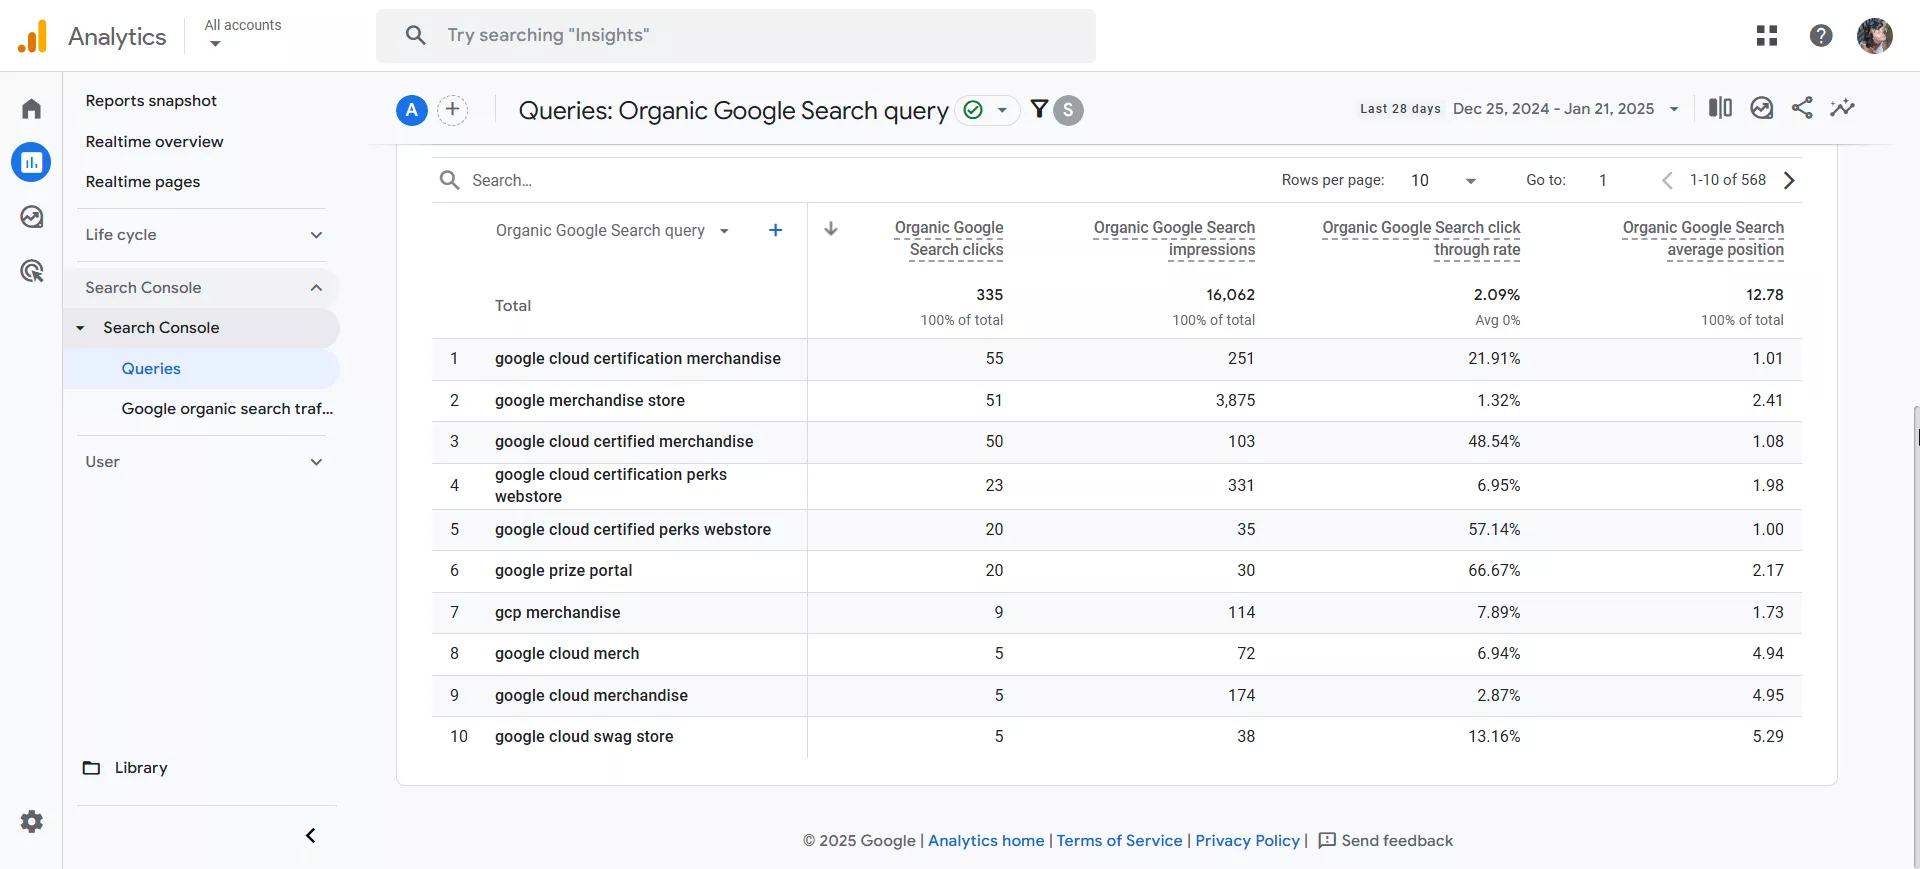Add a comparison with the plus circle
The height and width of the screenshot is (869, 1920).
[453, 110]
